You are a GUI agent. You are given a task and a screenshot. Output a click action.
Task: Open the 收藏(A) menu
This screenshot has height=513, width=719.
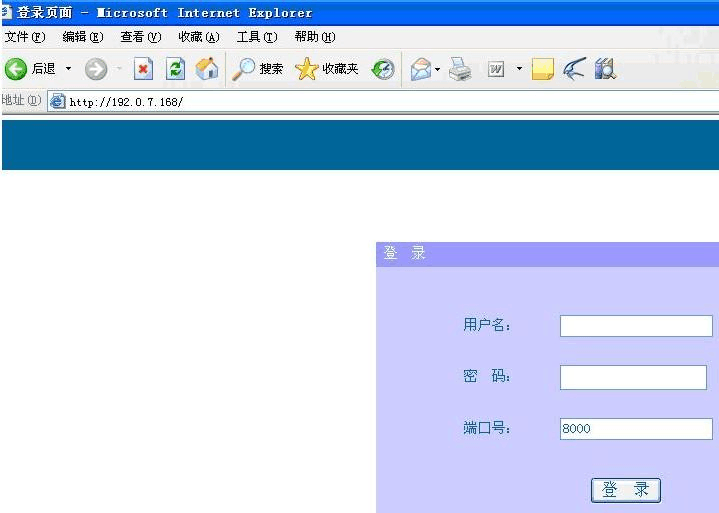tap(198, 37)
